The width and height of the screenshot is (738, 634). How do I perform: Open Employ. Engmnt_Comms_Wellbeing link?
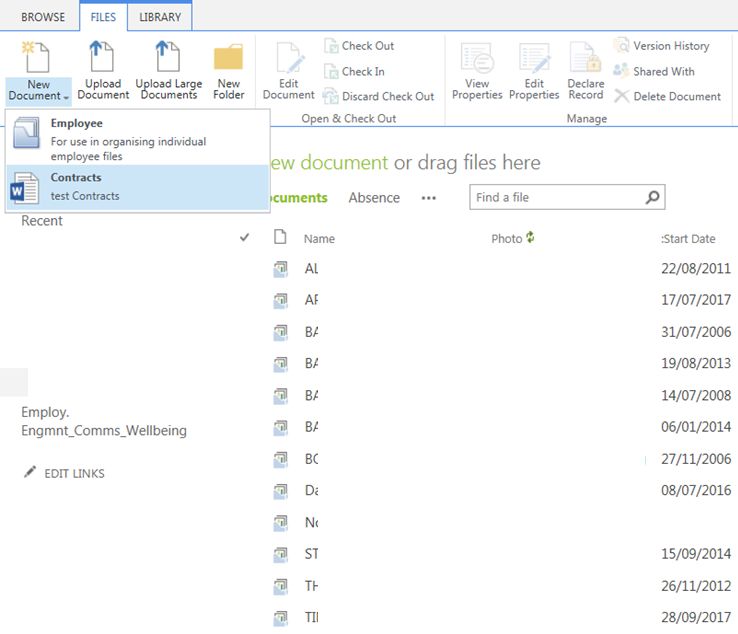(x=104, y=421)
